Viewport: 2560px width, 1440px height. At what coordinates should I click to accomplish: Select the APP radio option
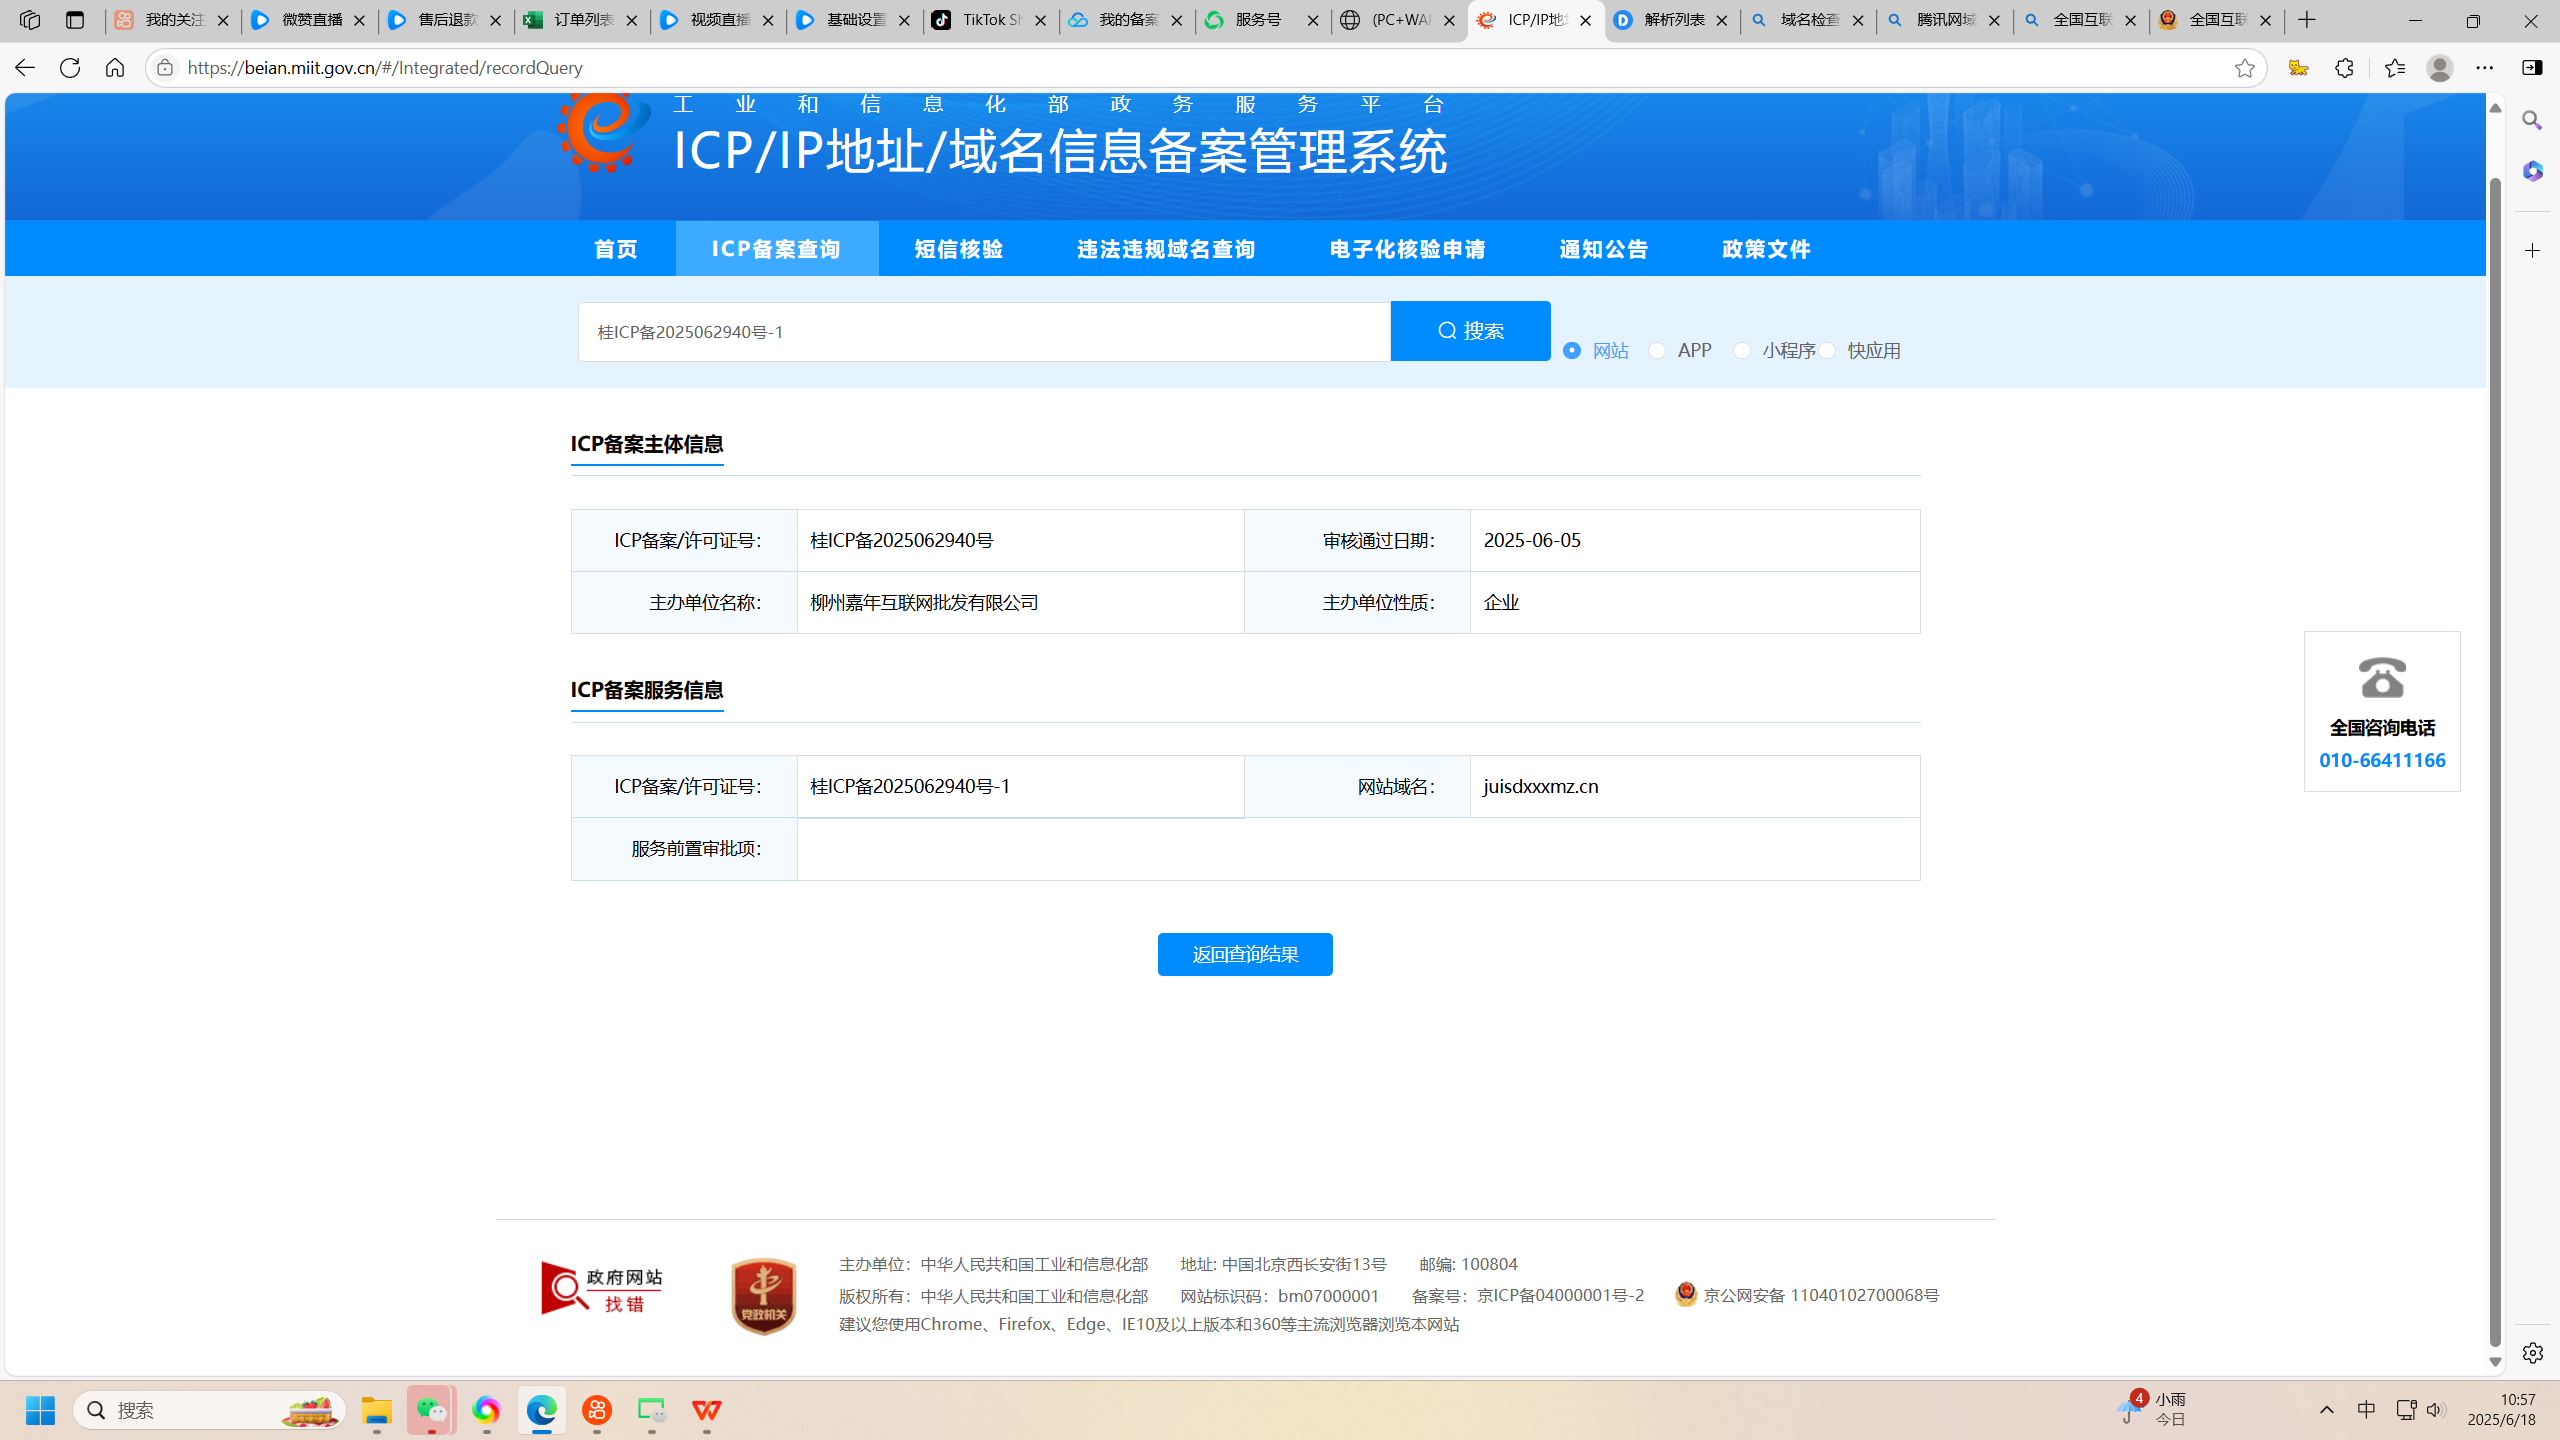click(x=1657, y=350)
